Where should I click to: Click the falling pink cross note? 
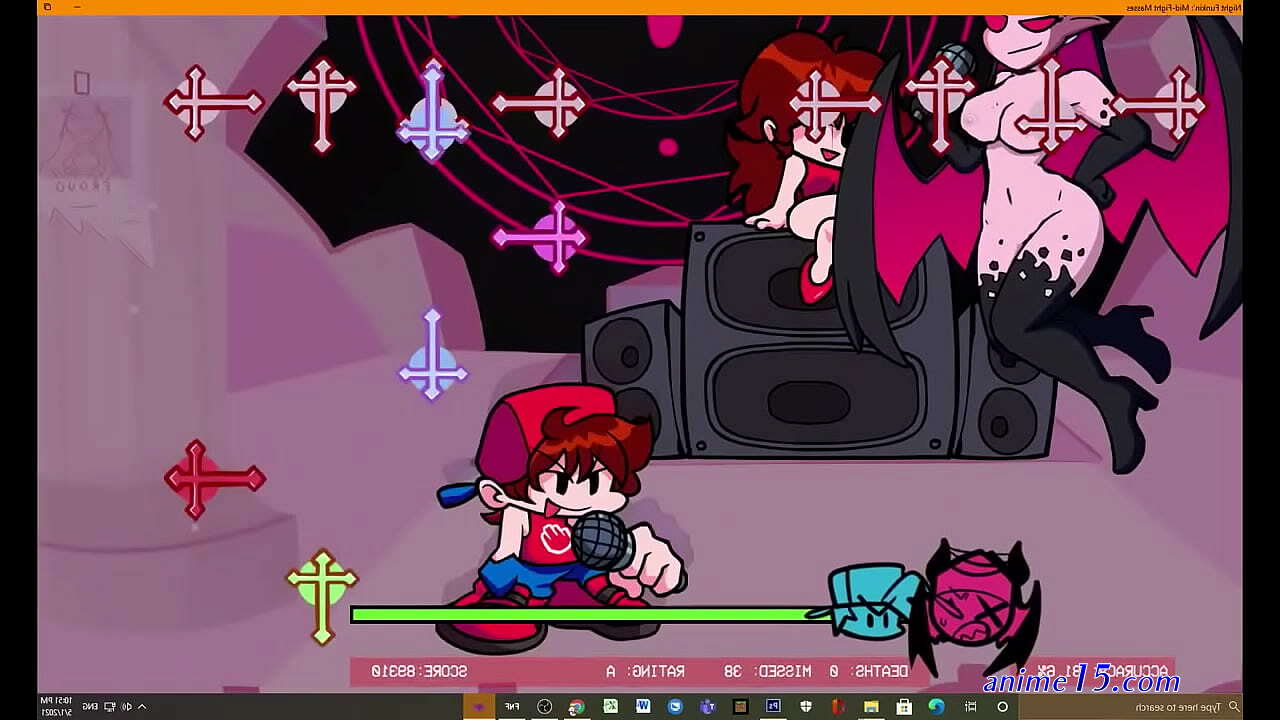point(542,238)
